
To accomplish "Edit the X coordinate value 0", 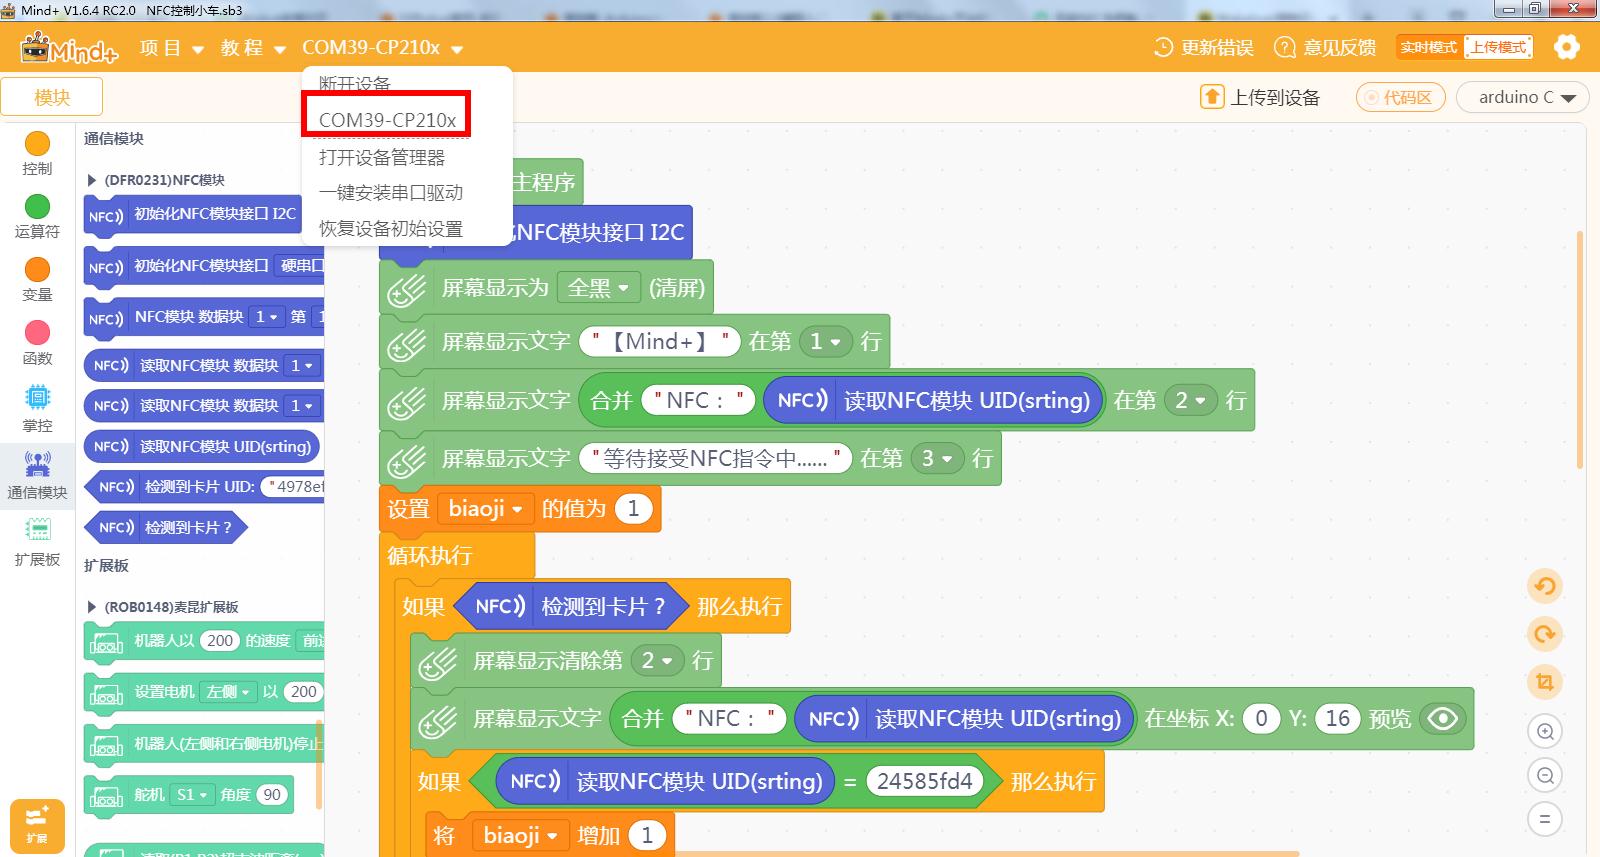I will pos(1261,718).
